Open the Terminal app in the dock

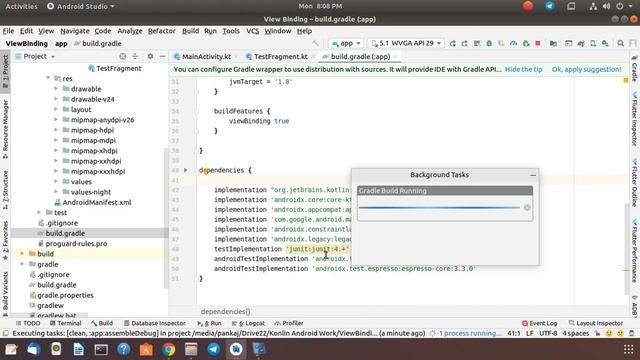tap(101, 349)
